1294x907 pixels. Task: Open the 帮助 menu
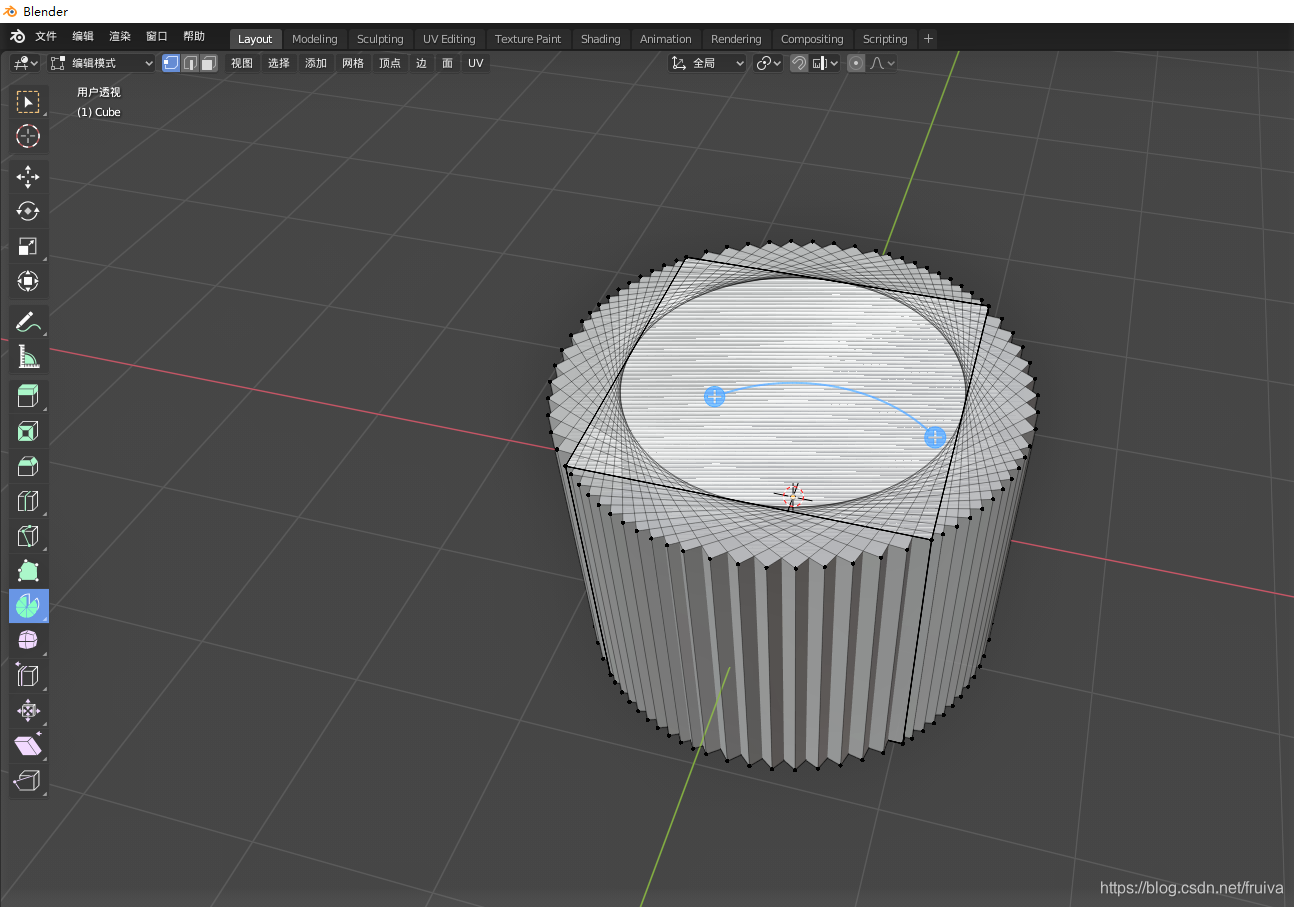[x=194, y=36]
